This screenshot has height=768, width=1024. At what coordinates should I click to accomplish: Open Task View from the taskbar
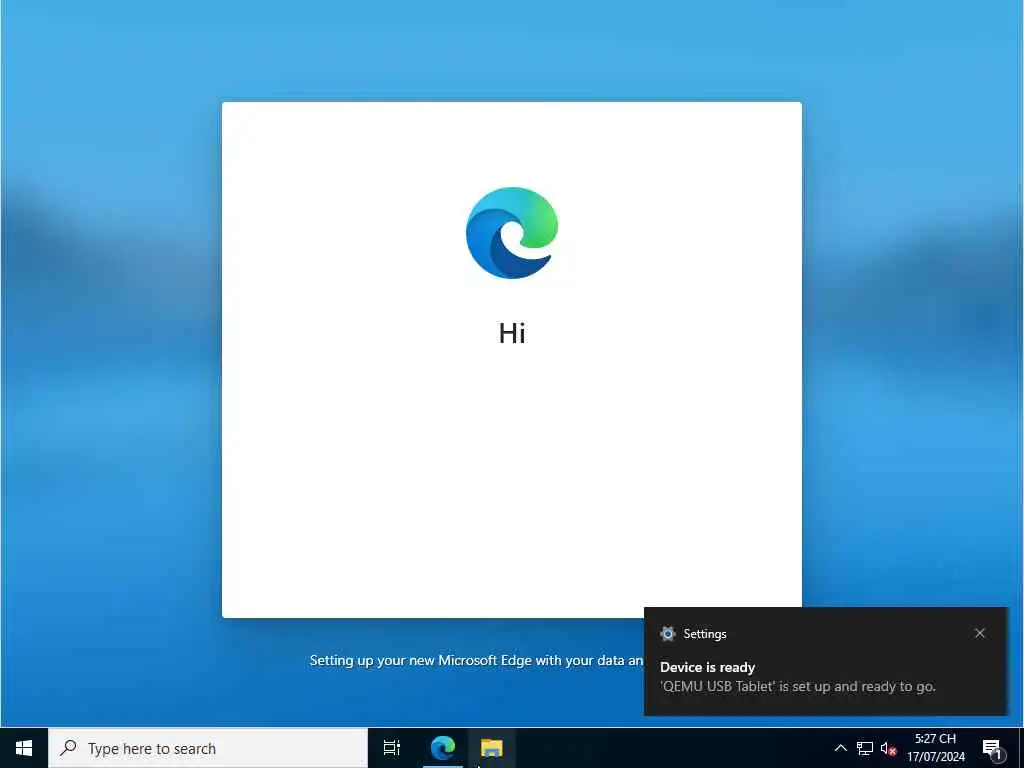pyautogui.click(x=392, y=748)
